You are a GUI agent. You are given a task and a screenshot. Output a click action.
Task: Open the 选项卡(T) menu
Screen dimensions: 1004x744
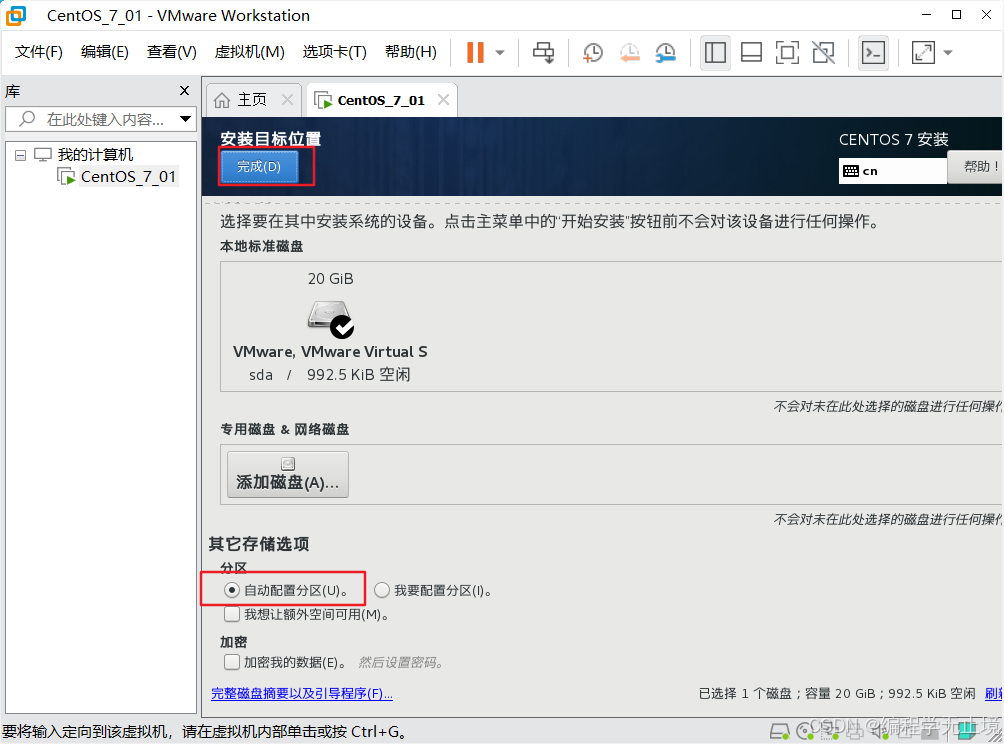(334, 52)
